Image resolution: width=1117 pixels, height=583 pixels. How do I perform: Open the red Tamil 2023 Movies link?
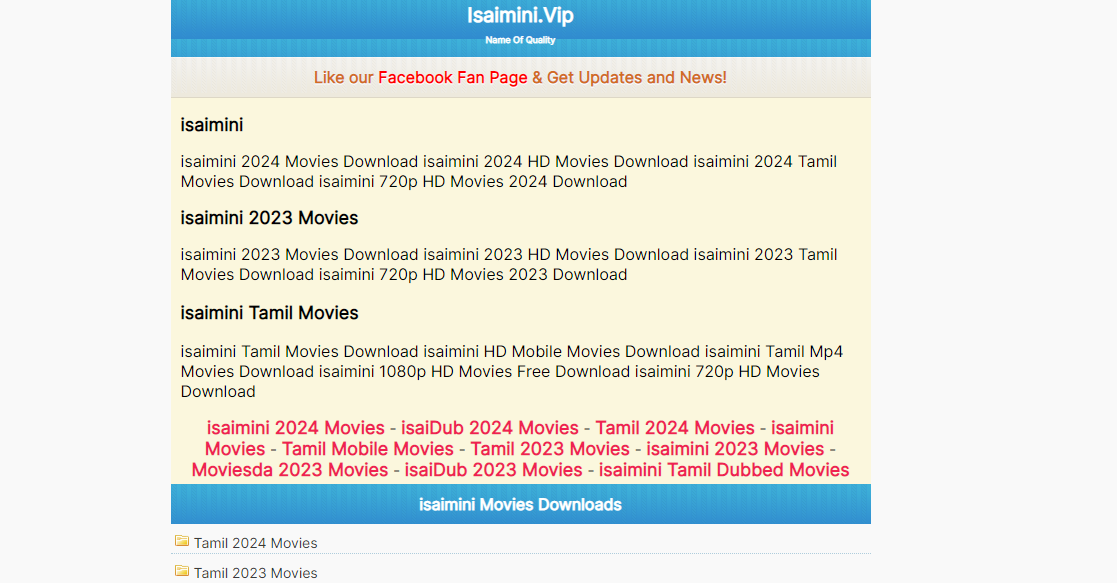550,449
